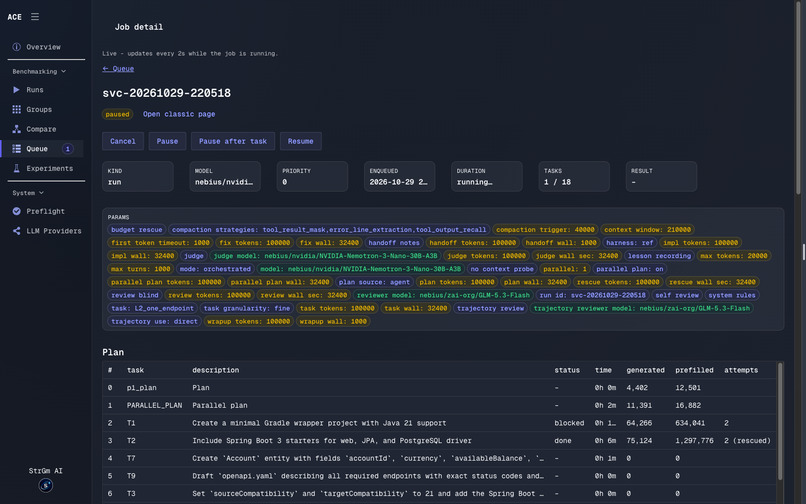Click the main page scrollbar

tap(798, 98)
